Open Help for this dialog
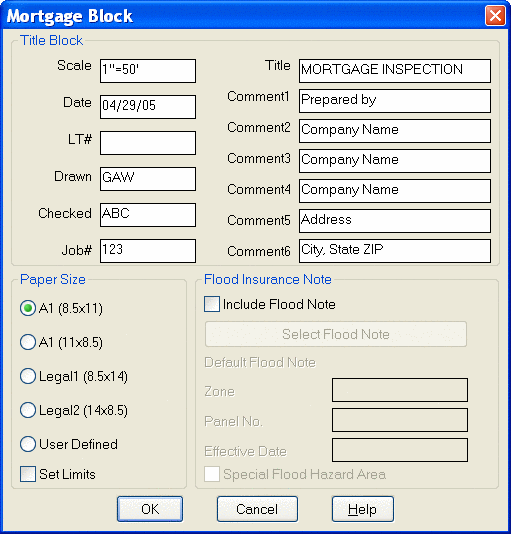The image size is (511, 534). (363, 509)
